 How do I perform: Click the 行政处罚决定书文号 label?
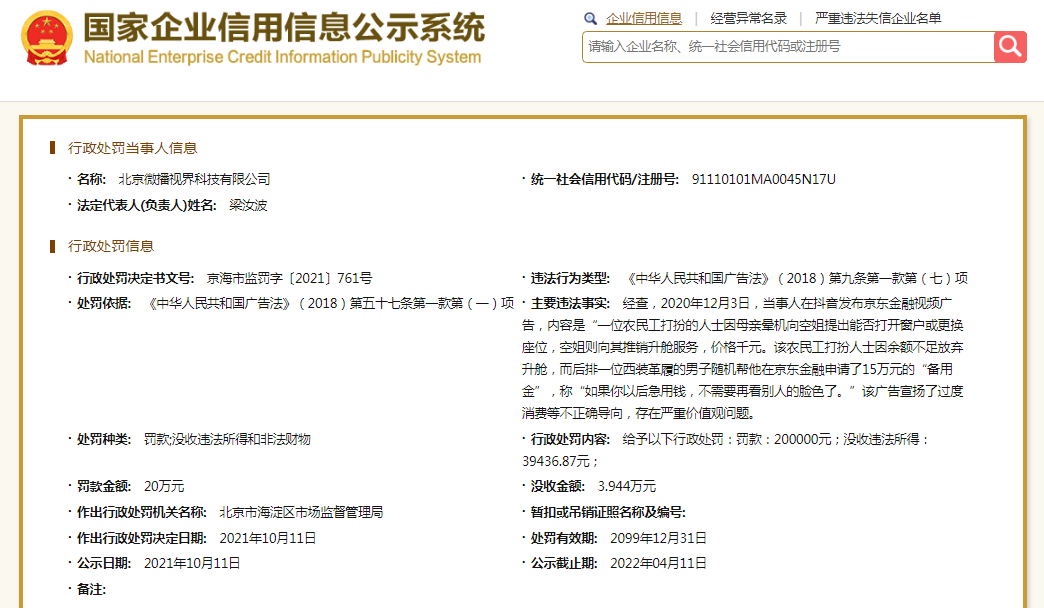(135, 278)
